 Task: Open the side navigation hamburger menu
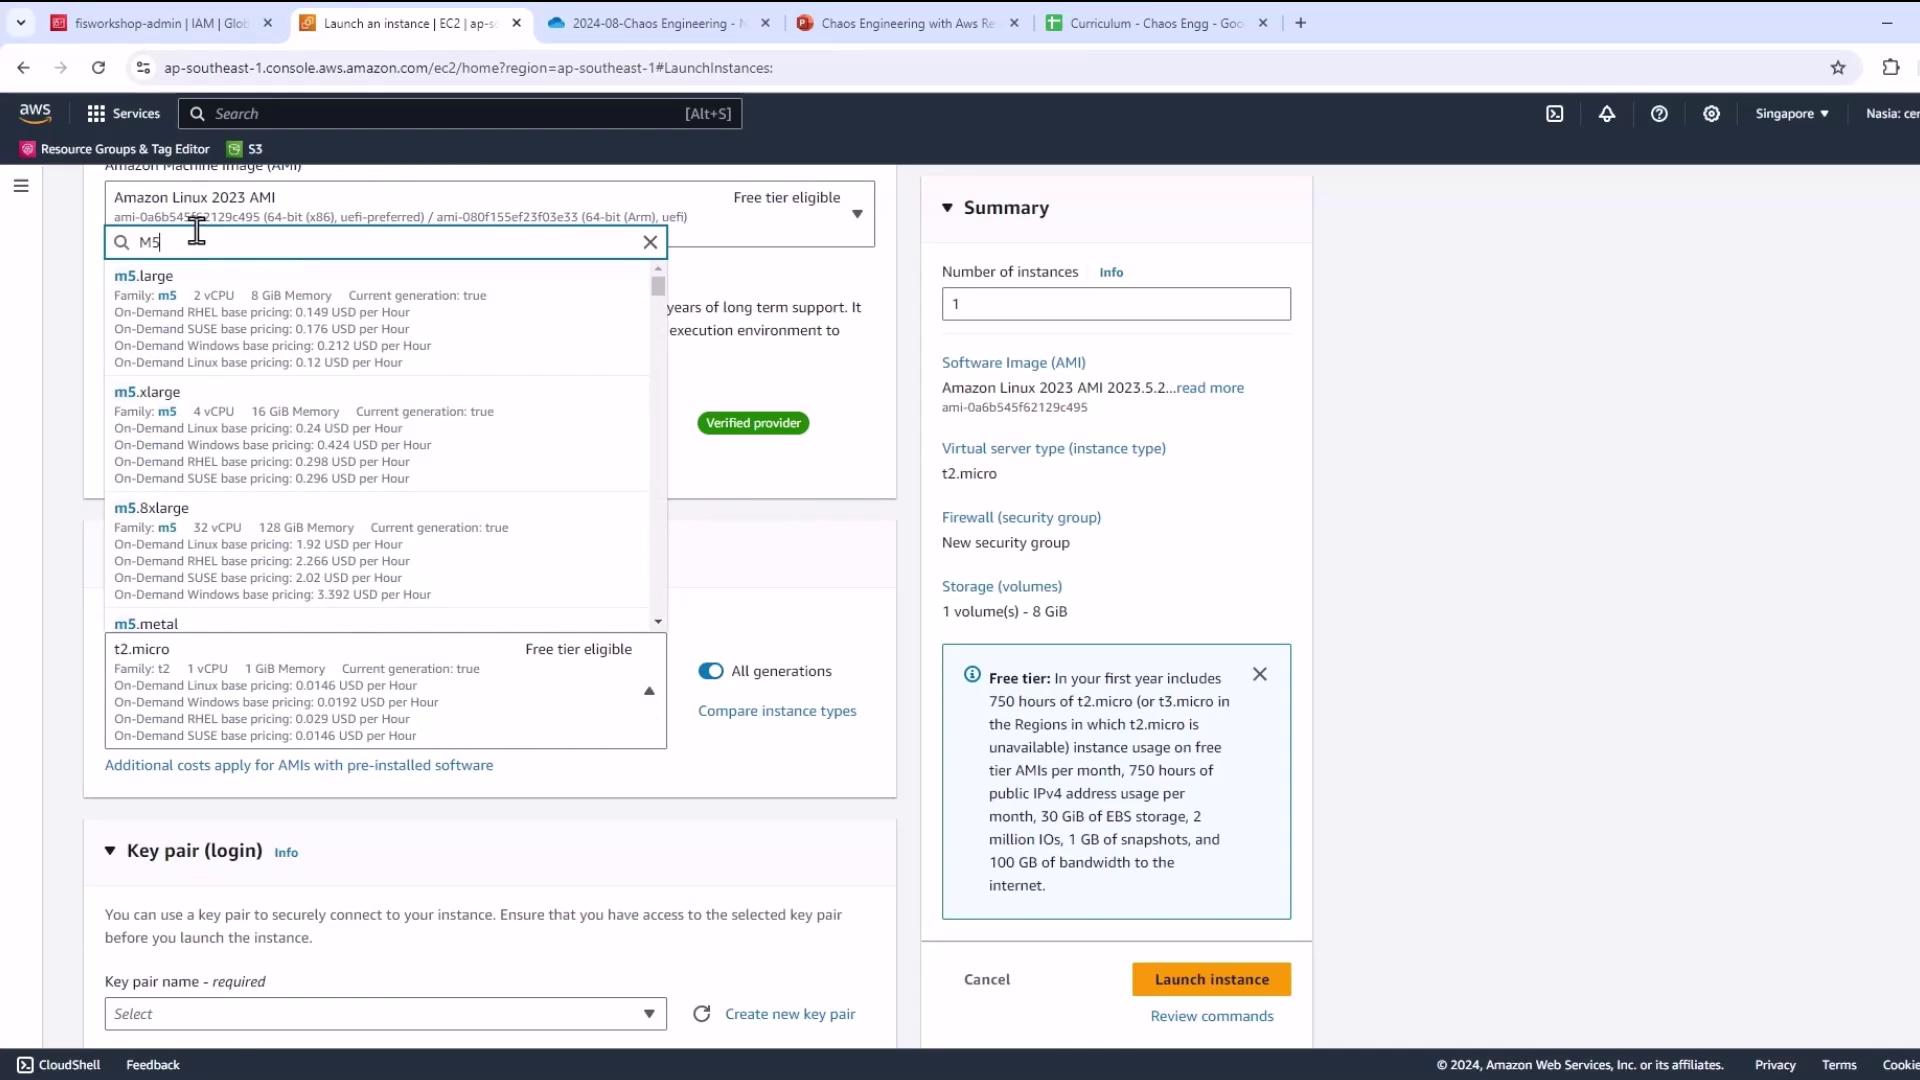[x=21, y=186]
